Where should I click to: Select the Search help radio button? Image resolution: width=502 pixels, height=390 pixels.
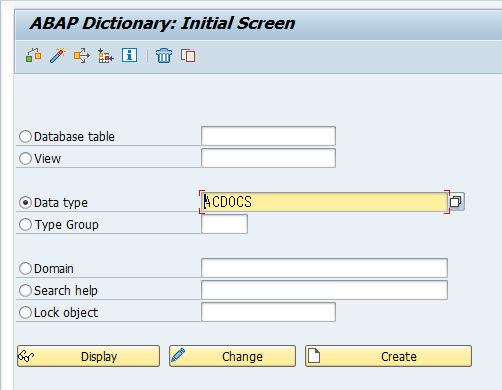click(25, 291)
